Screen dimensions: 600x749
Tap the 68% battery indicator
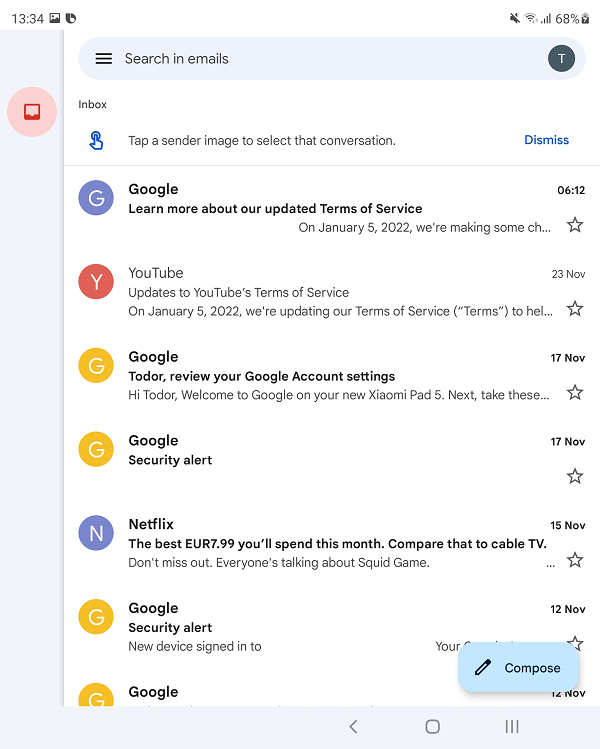tap(572, 19)
